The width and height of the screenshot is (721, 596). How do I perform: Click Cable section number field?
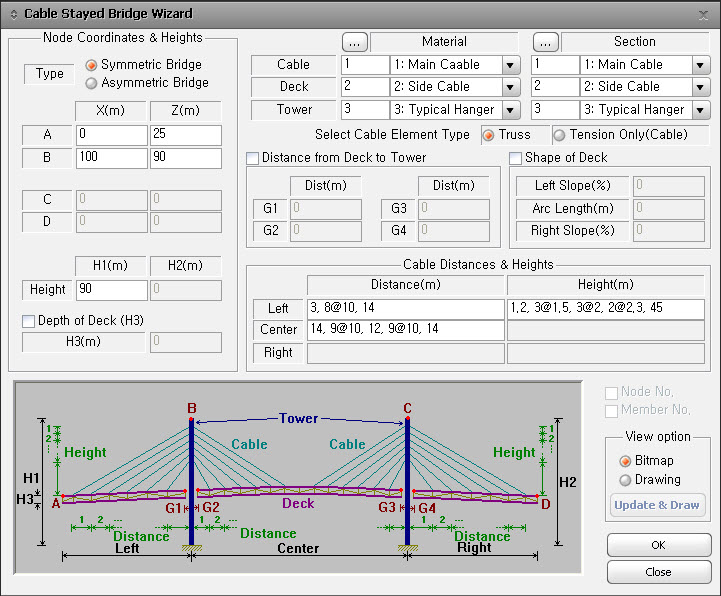[x=555, y=65]
